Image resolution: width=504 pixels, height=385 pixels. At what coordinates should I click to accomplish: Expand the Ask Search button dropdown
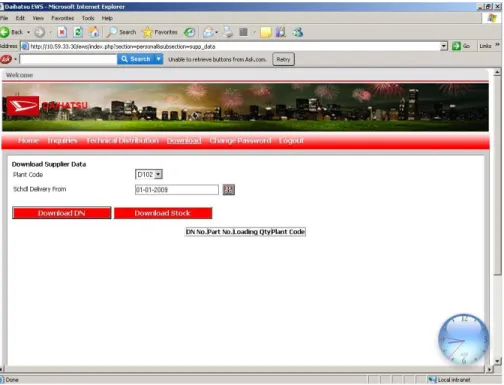click(159, 59)
